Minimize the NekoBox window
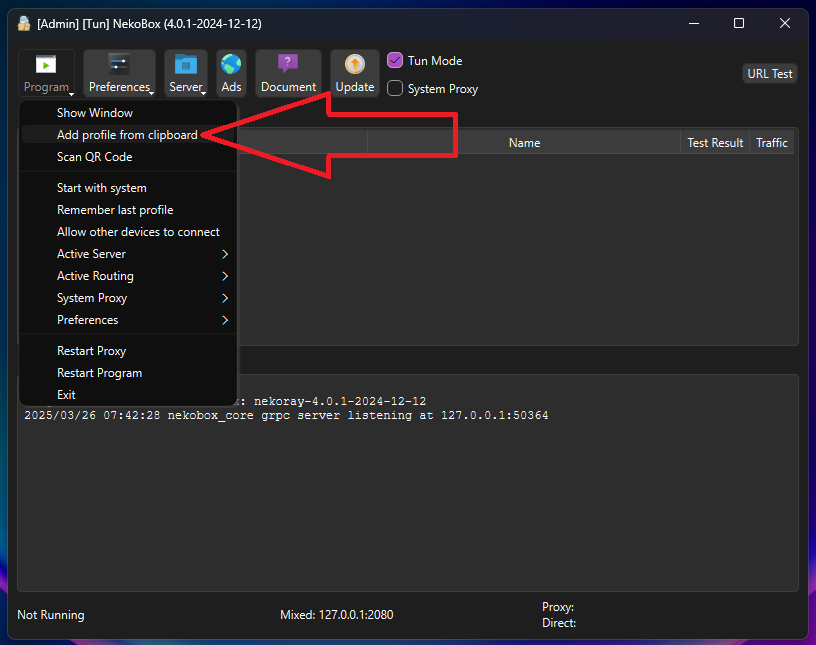Screen dimensions: 816x645 694,23
